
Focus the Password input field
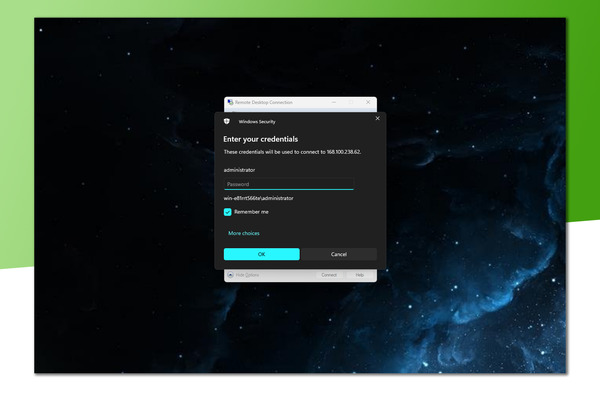coord(289,184)
